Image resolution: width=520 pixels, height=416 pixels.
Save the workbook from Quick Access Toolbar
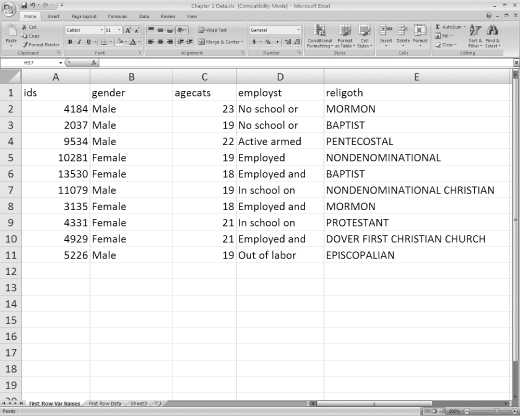(x=24, y=5)
